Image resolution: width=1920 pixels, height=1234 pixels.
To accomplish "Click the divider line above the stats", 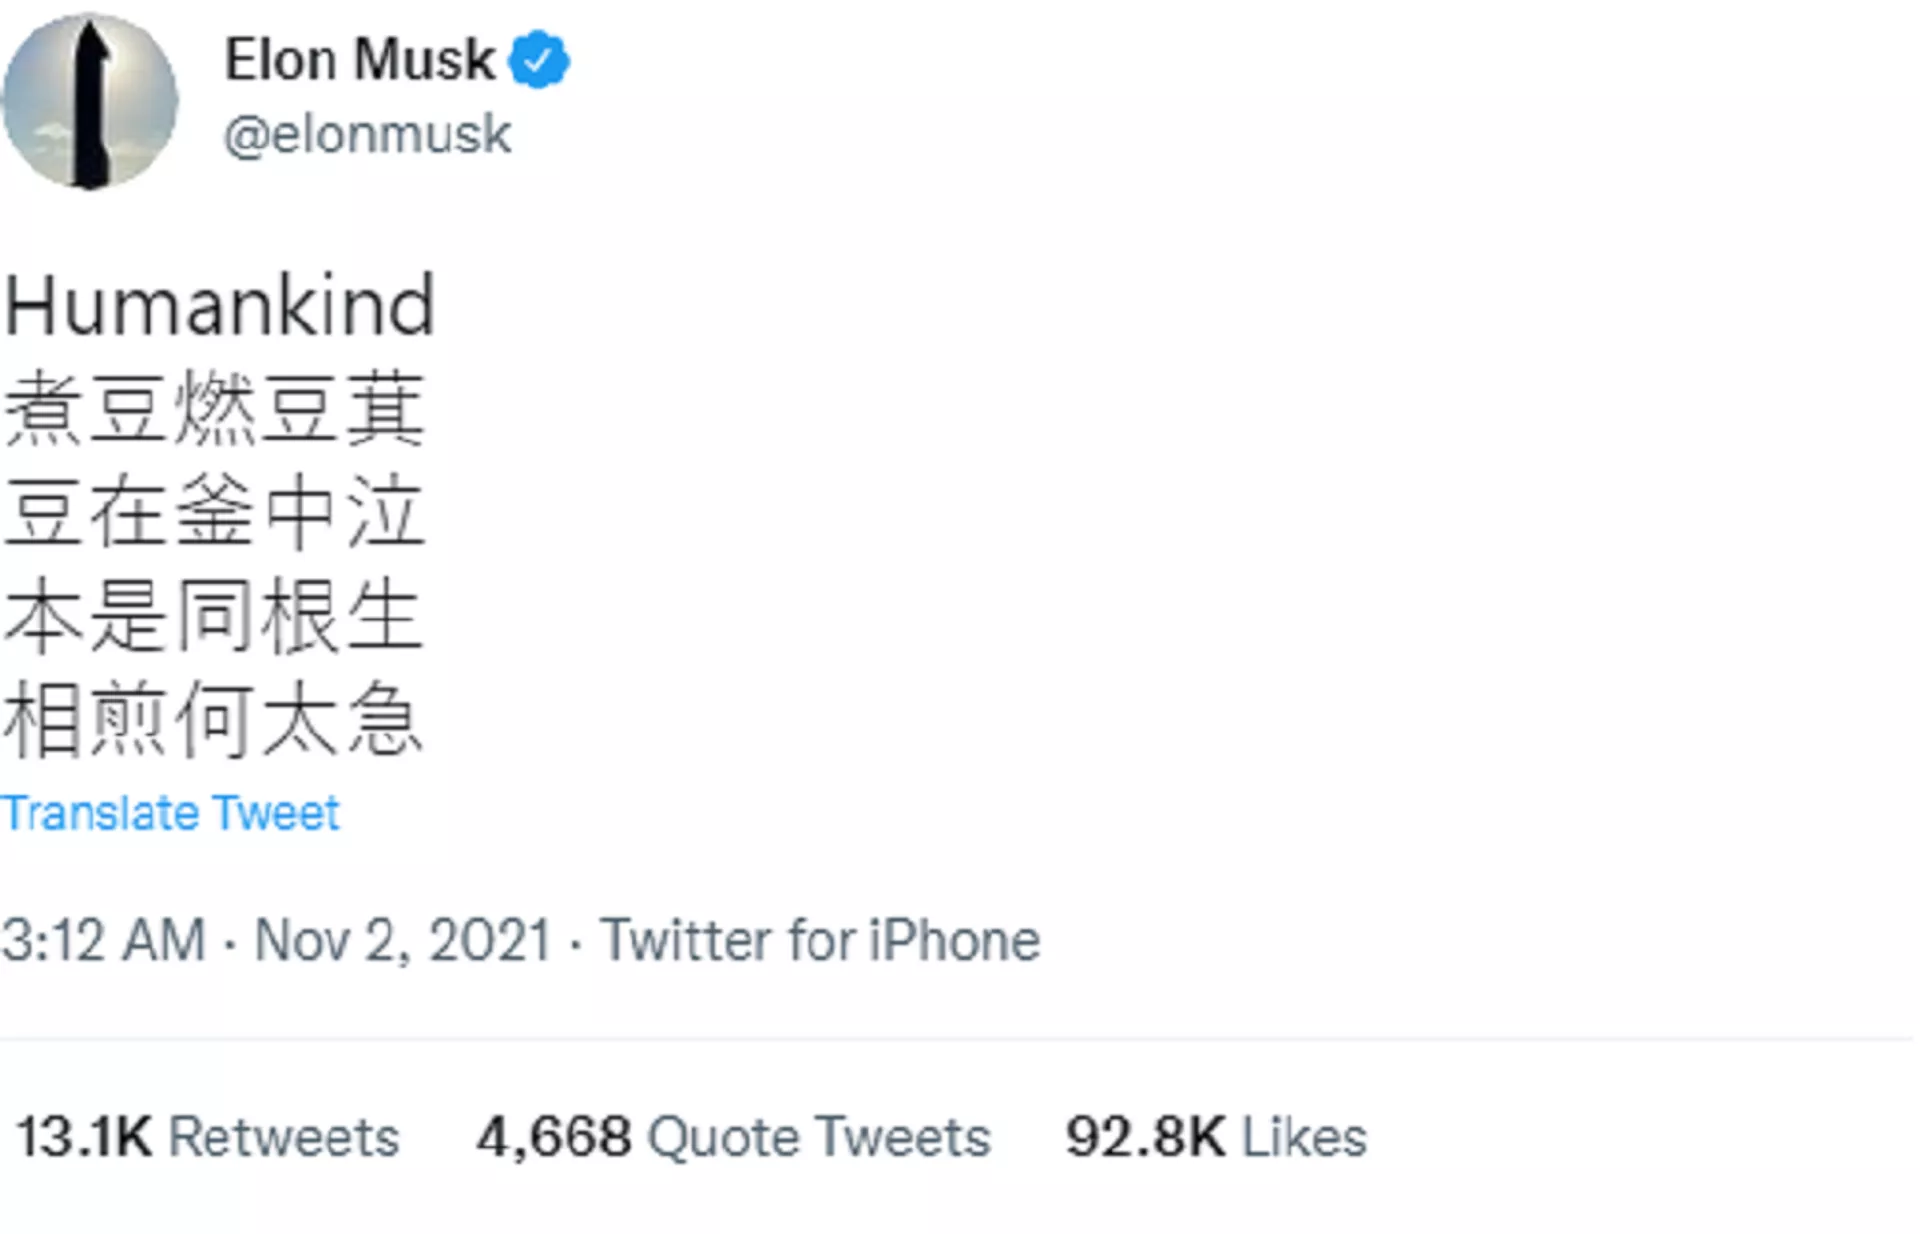I will 958,1040.
